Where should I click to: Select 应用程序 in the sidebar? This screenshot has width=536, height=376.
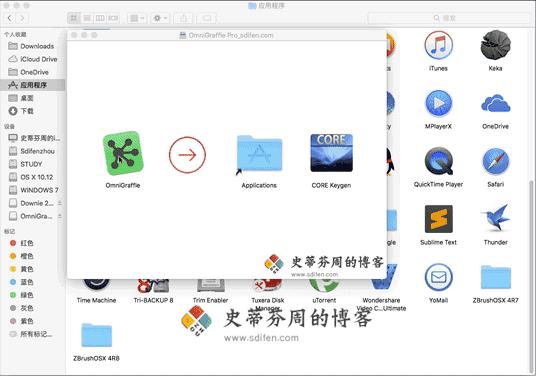32,85
